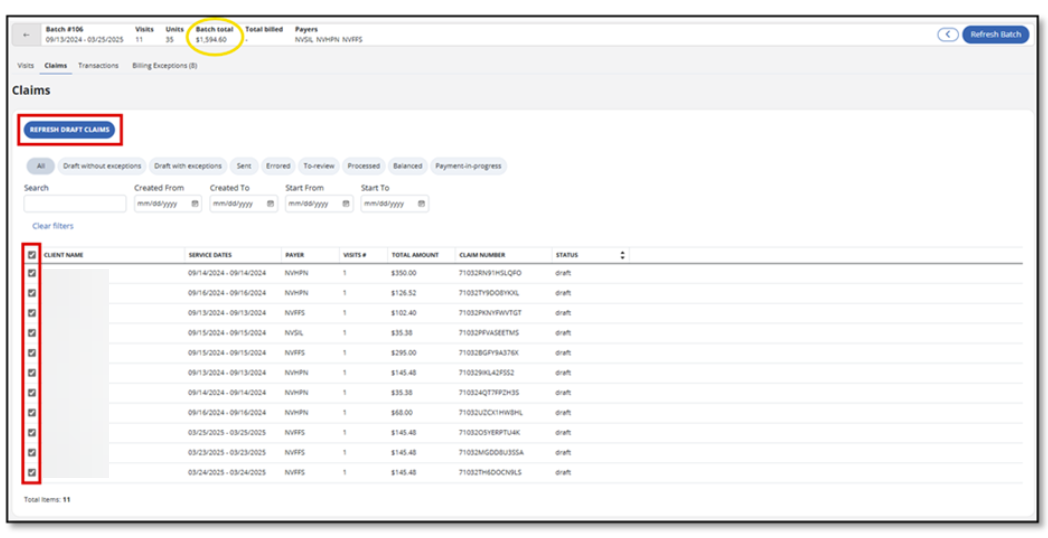
Task: Filter claims by Draft with exceptions
Action: coord(188,166)
